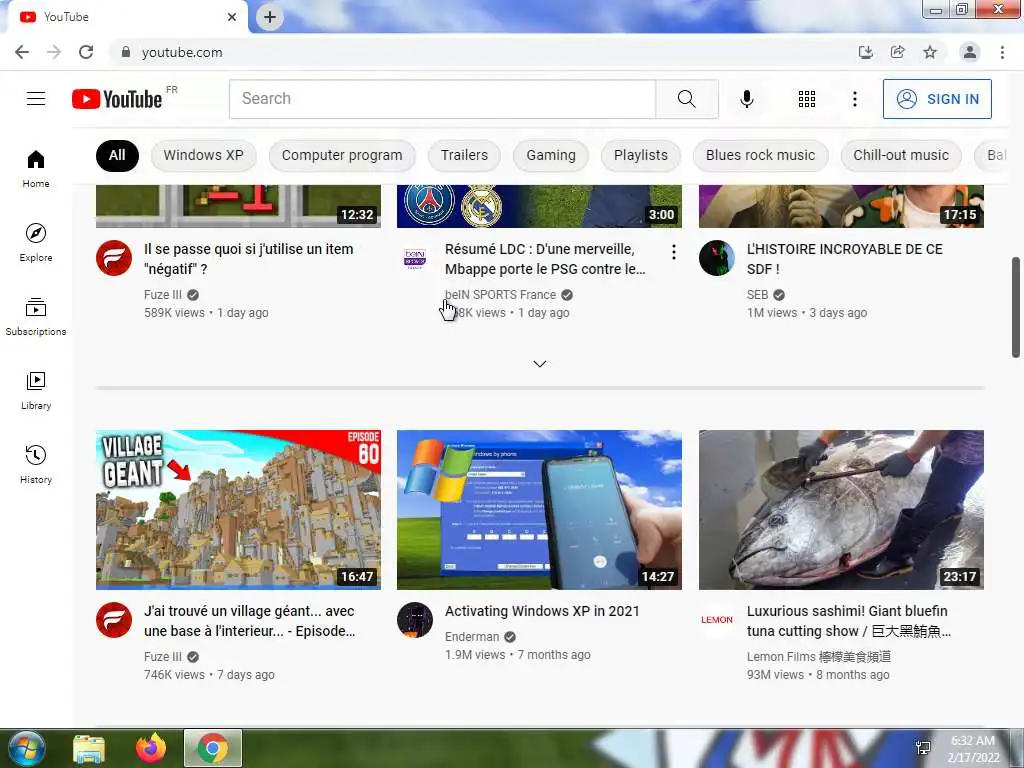Close the YouTube tab
The width and height of the screenshot is (1024, 768).
click(232, 17)
